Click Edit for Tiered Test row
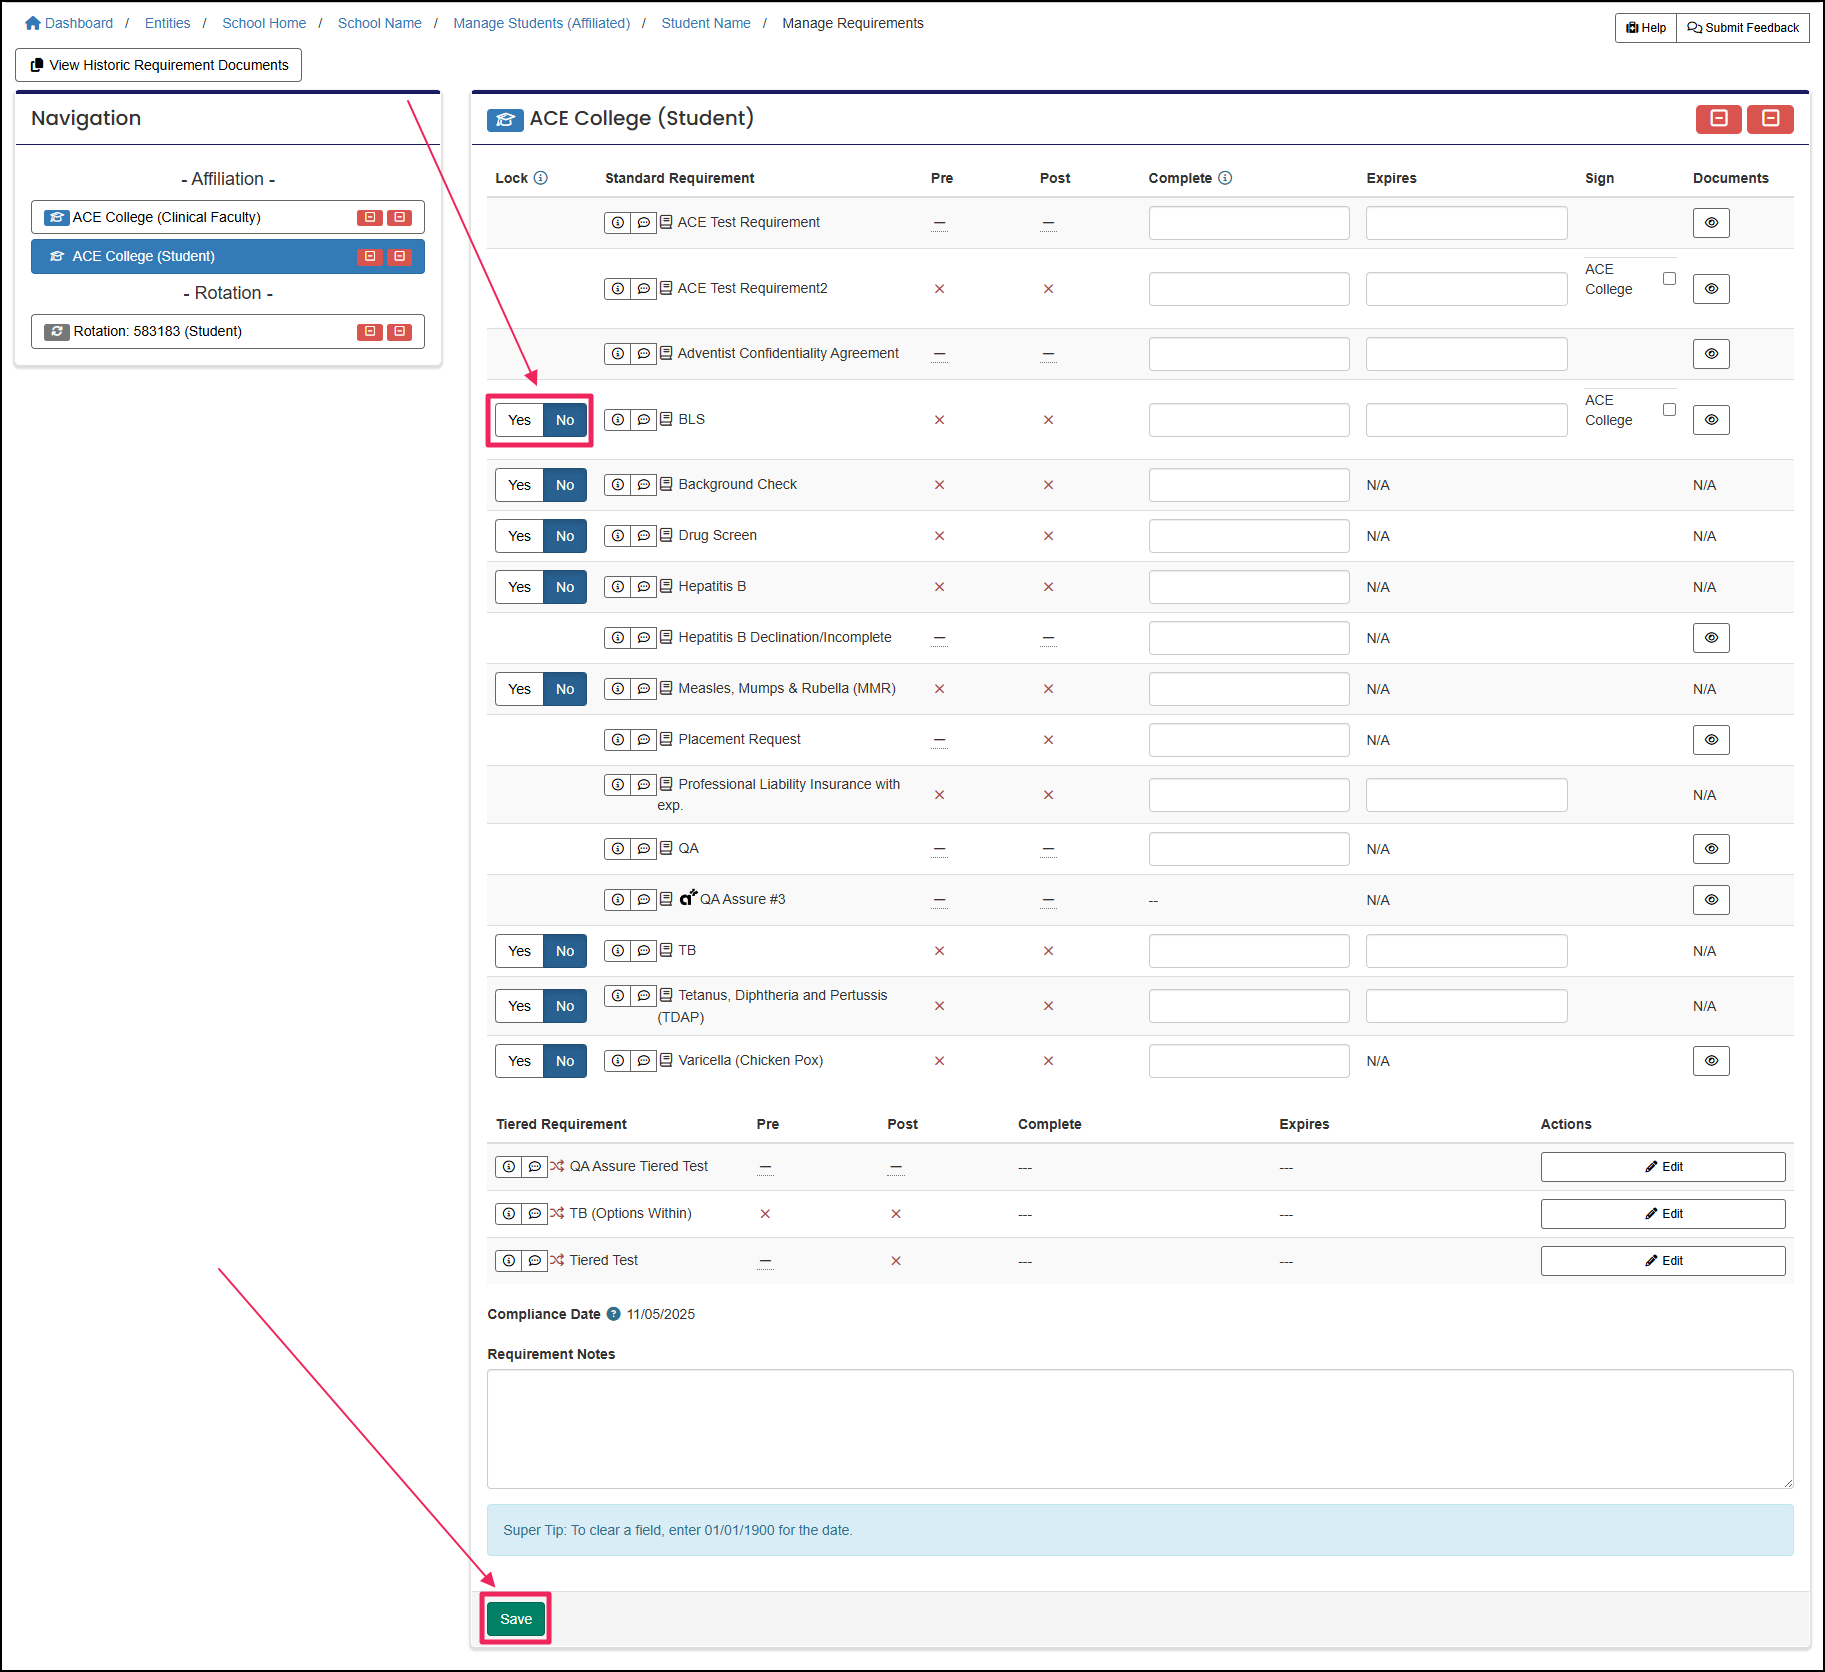Viewport: 1825px width, 1672px height. point(1663,1260)
